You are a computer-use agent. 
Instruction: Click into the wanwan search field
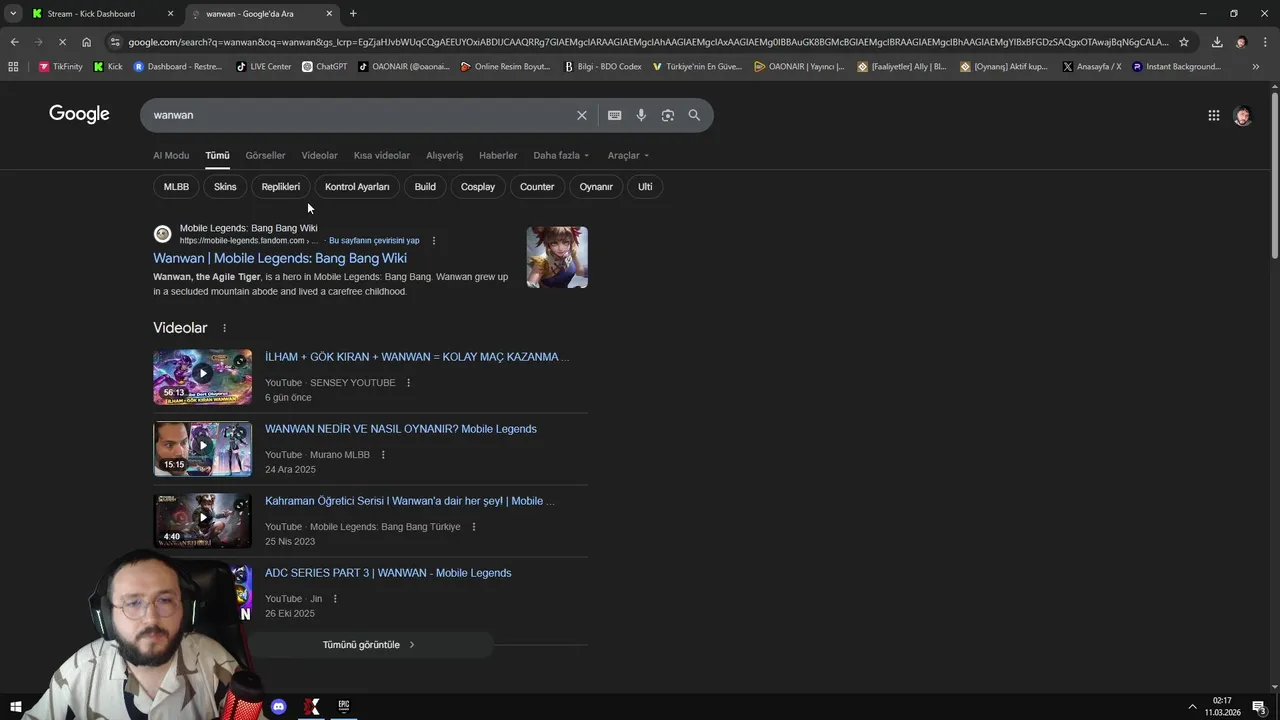coord(360,115)
